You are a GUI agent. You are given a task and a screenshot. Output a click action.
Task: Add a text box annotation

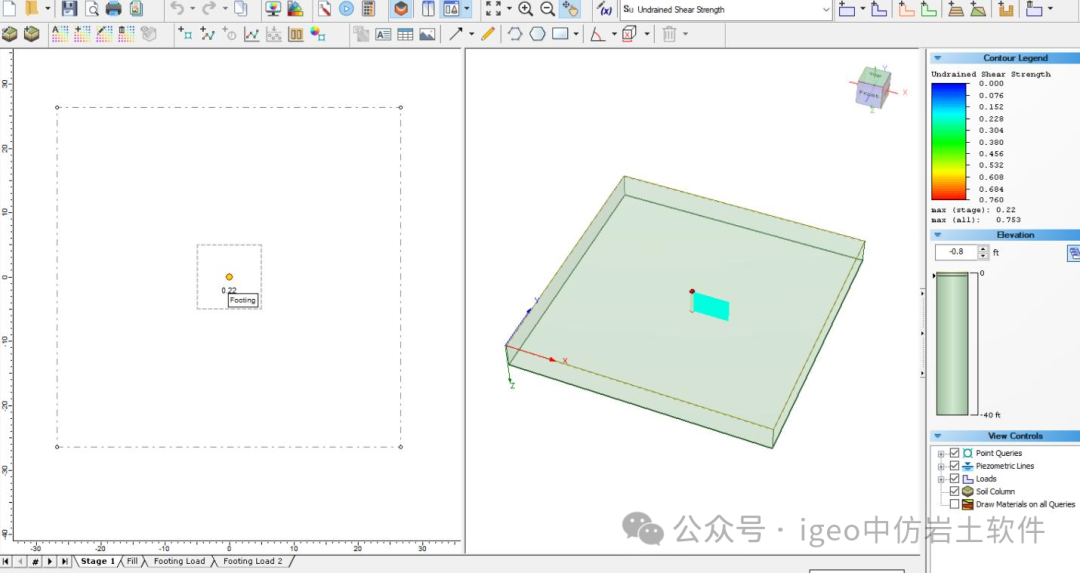383,34
